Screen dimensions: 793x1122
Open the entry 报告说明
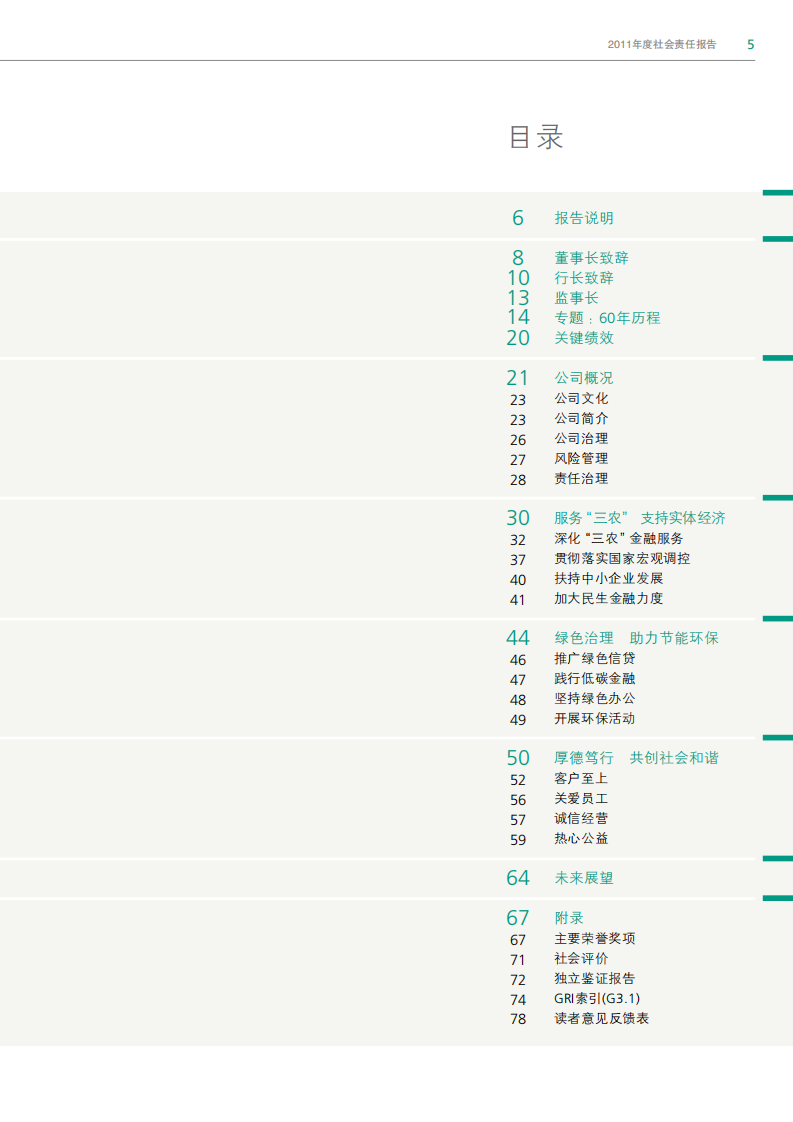point(584,218)
